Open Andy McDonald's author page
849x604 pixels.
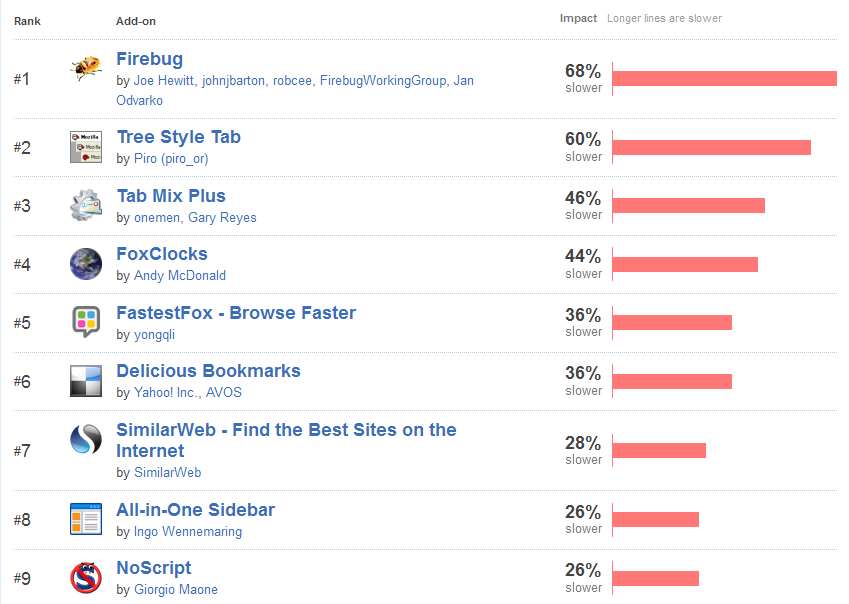coord(180,275)
